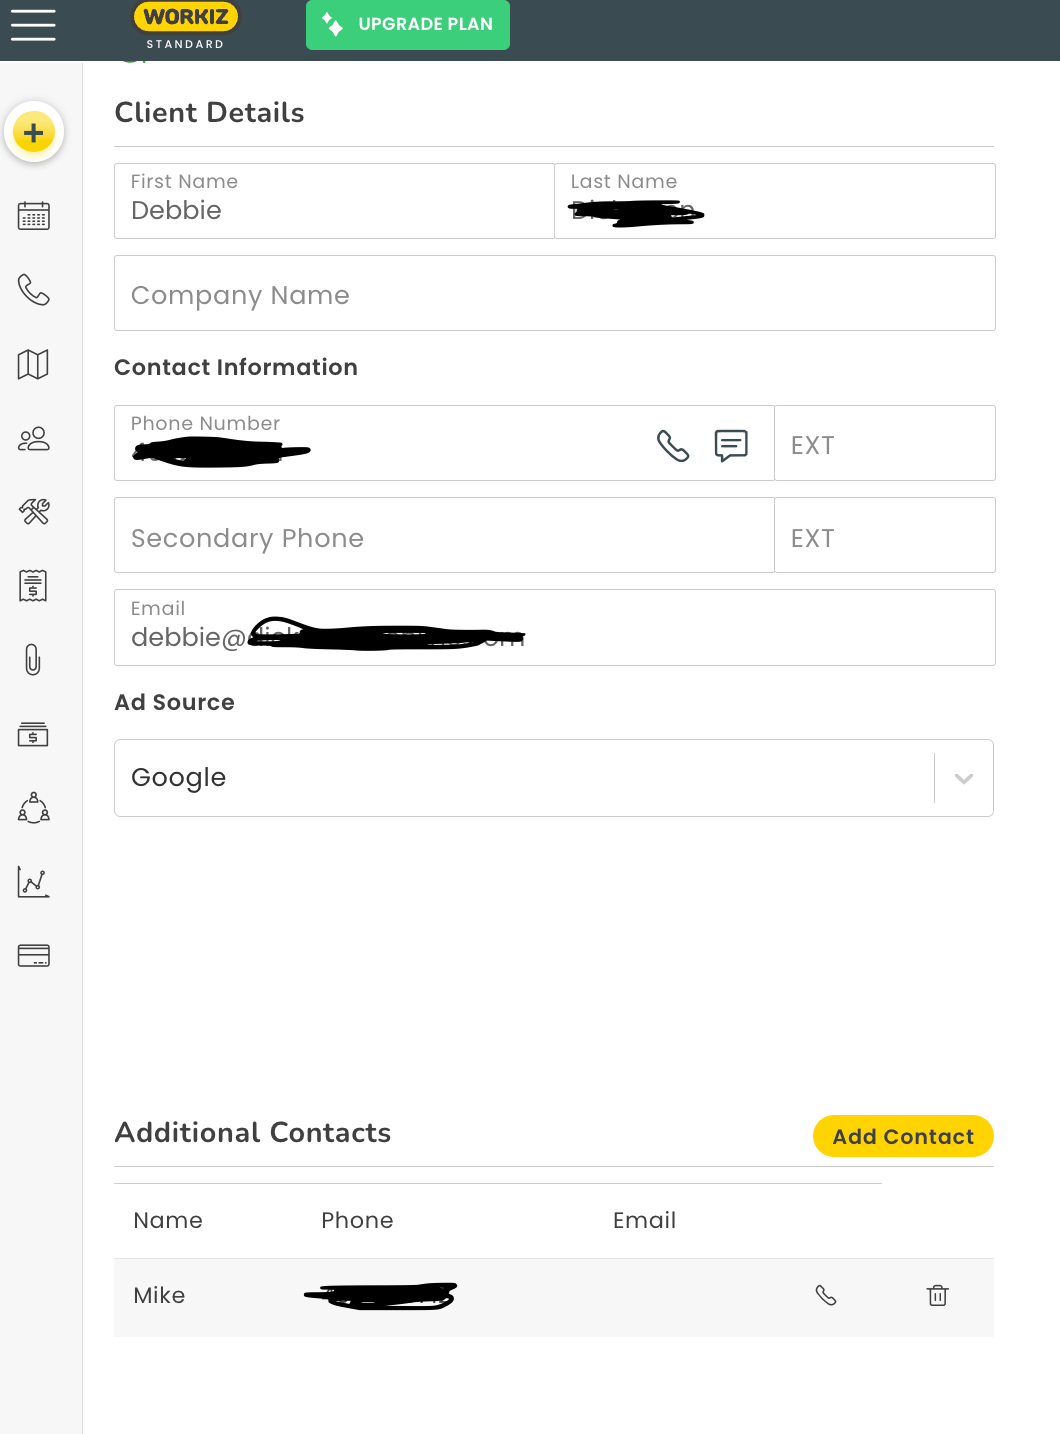Viewport: 1060px width, 1434px height.
Task: Open the map view icon
Action: (34, 364)
